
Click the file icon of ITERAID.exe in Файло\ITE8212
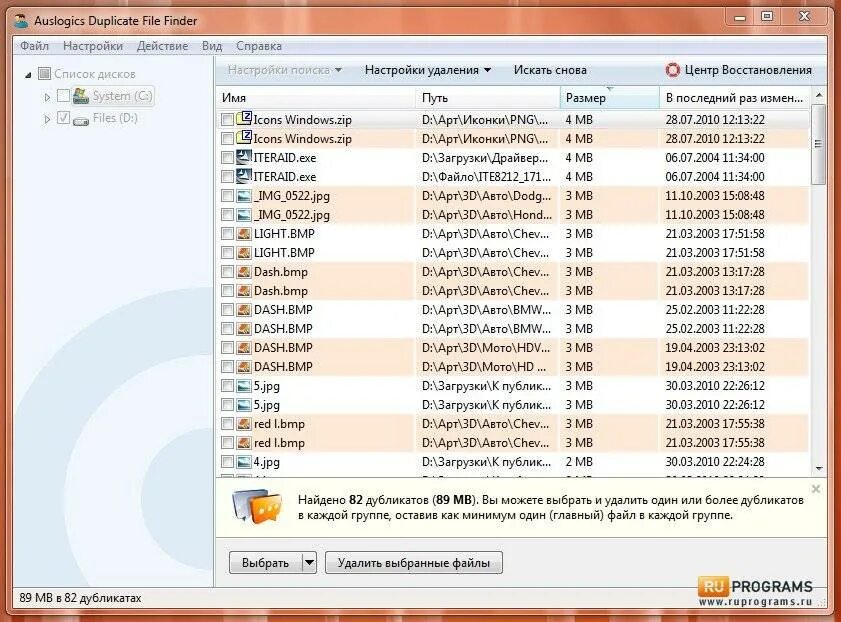pyautogui.click(x=244, y=176)
